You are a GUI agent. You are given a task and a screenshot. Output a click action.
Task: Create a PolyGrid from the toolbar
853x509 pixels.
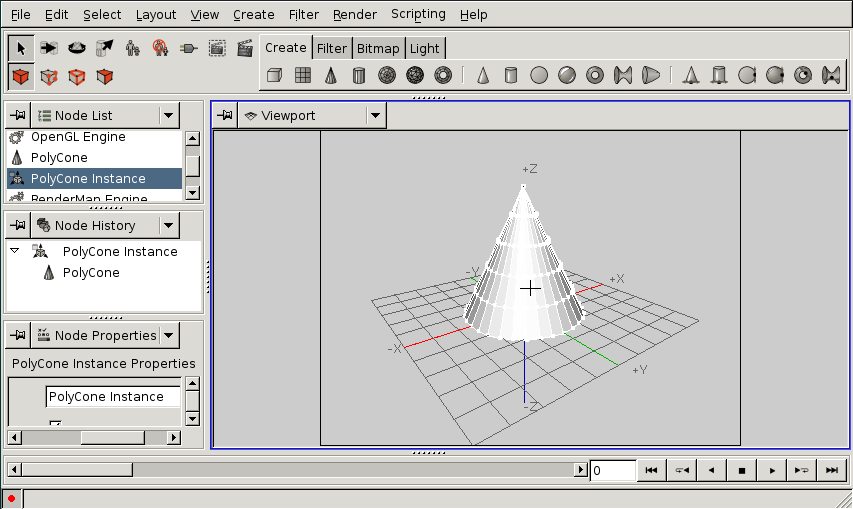click(x=302, y=75)
